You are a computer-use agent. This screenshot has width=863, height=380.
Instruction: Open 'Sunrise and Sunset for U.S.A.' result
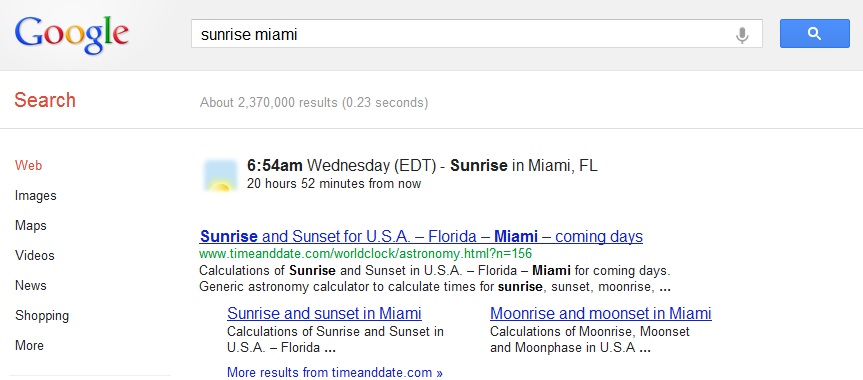[x=421, y=237]
